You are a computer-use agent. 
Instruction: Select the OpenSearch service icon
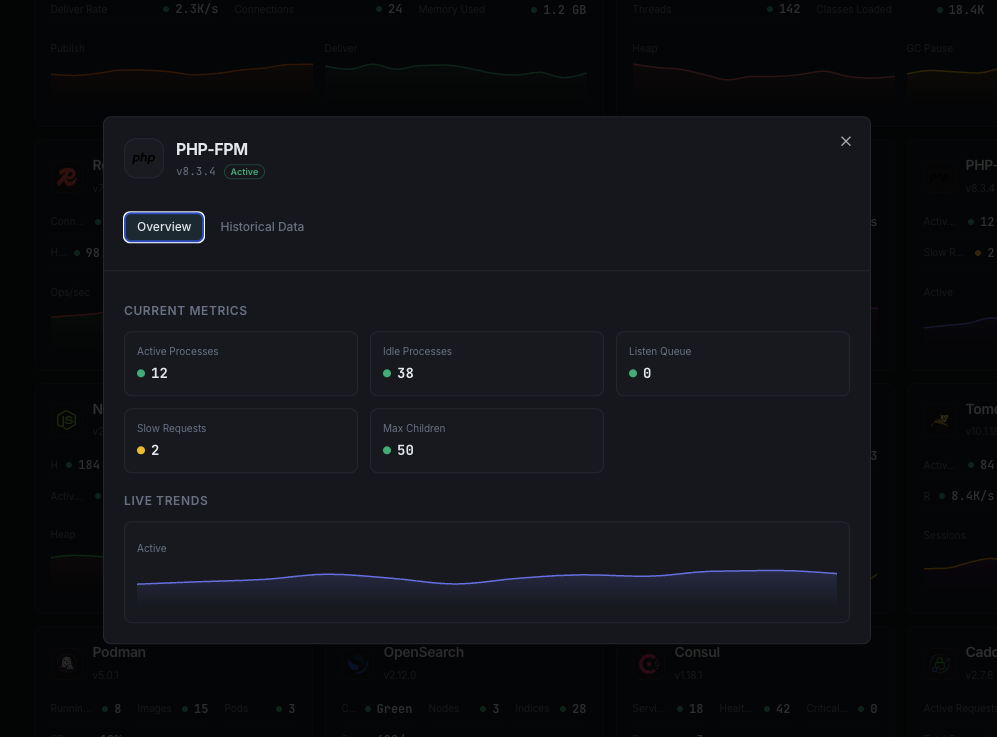(x=357, y=663)
